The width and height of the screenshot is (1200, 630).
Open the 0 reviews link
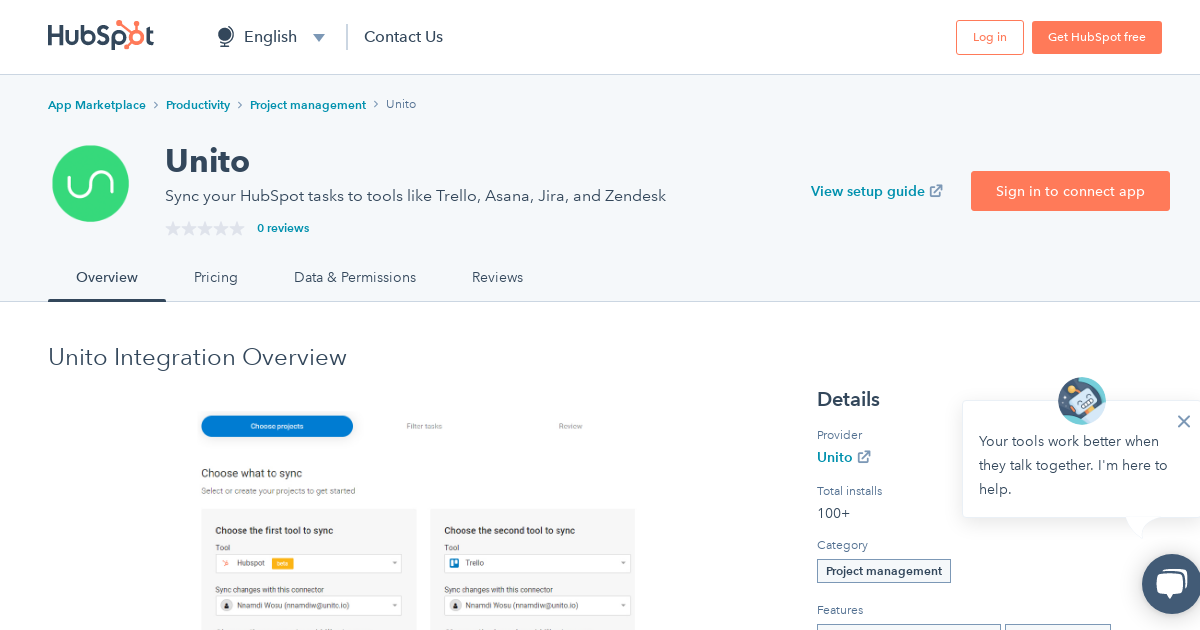(x=283, y=228)
